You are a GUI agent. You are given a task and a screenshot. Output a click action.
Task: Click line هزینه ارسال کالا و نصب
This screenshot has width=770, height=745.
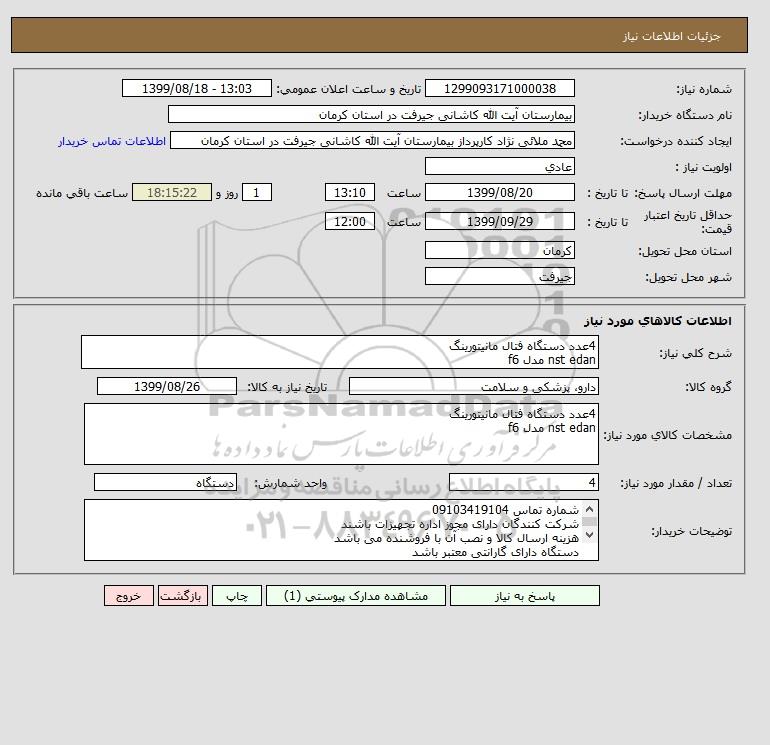(457, 539)
